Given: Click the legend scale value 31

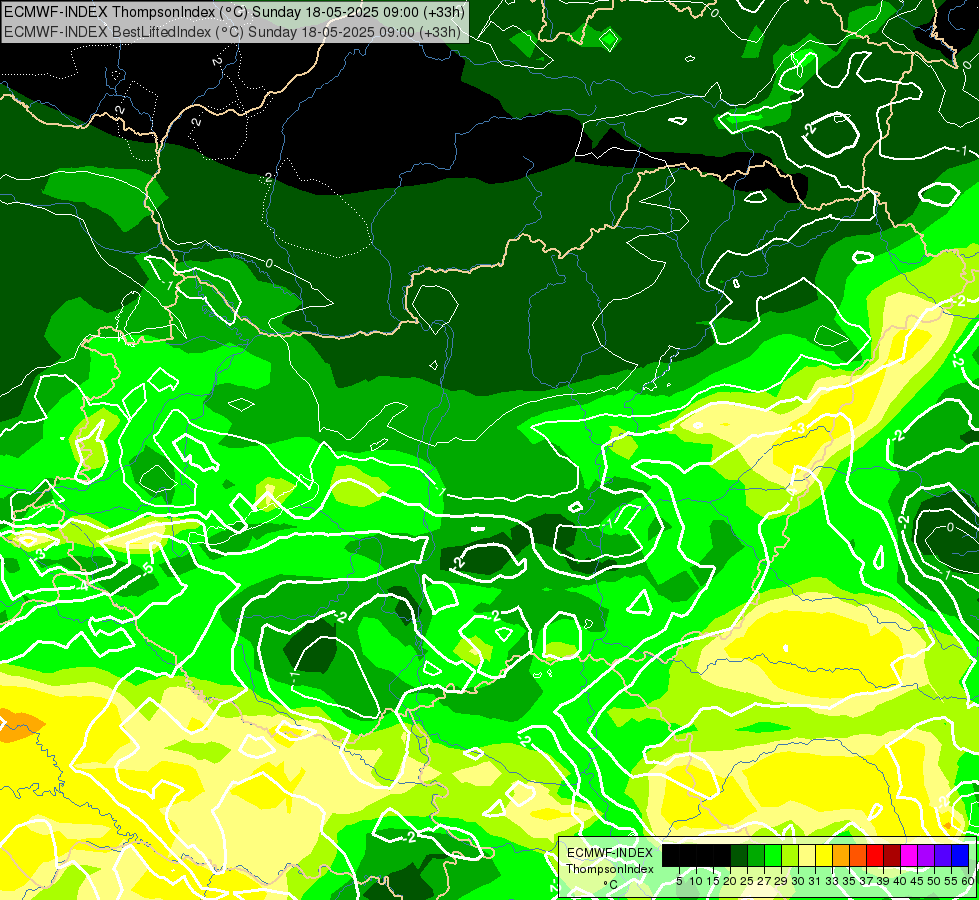Looking at the screenshot, I should 815,881.
